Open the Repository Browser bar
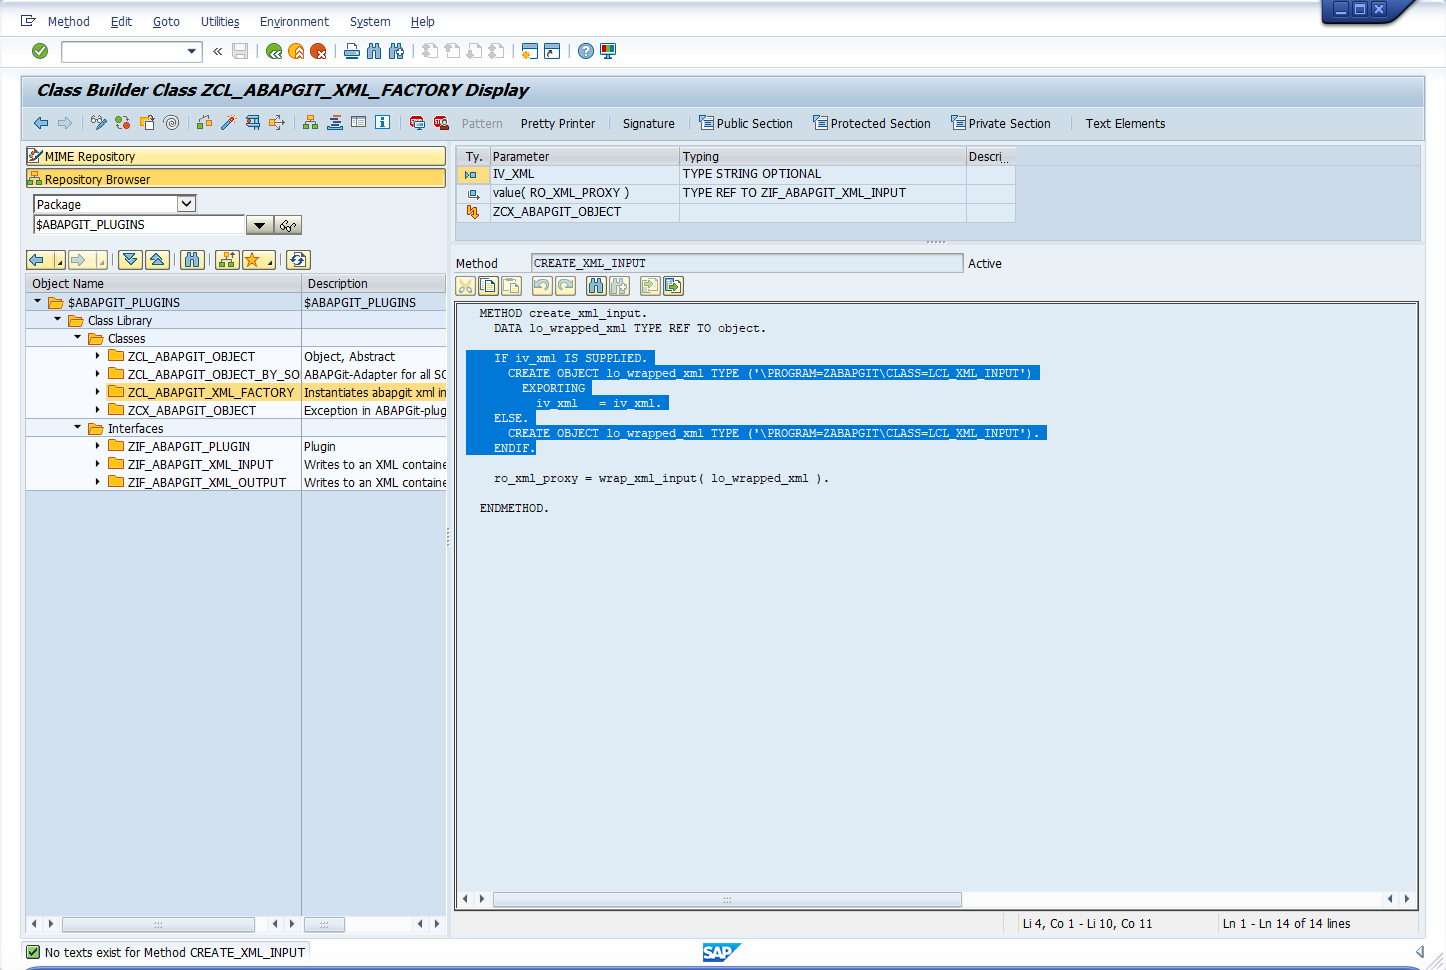The width and height of the screenshot is (1446, 970). 236,179
